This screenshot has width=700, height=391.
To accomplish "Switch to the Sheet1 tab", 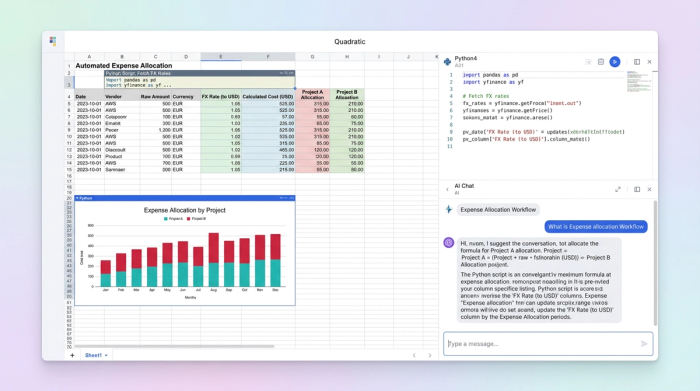I will (x=93, y=355).
